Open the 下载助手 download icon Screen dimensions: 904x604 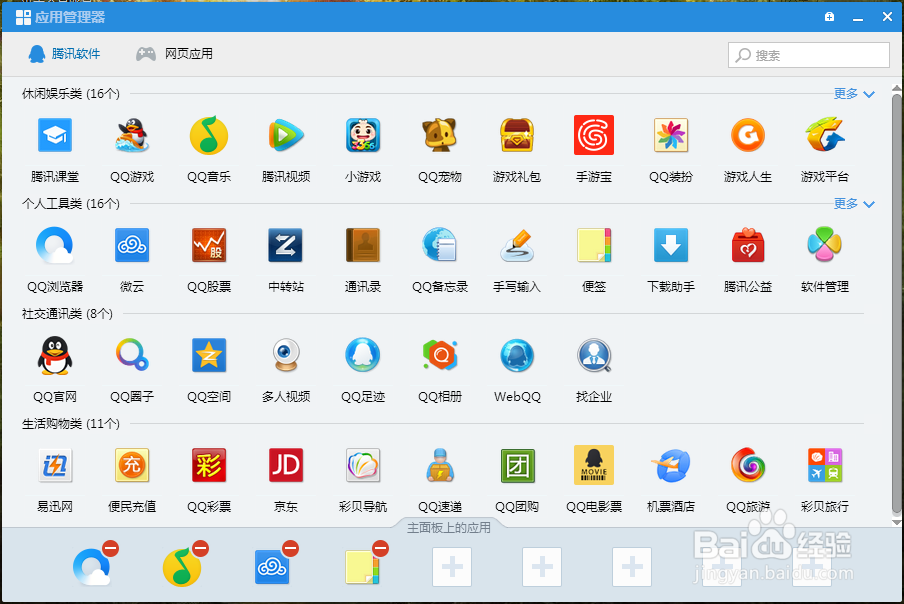coord(671,246)
